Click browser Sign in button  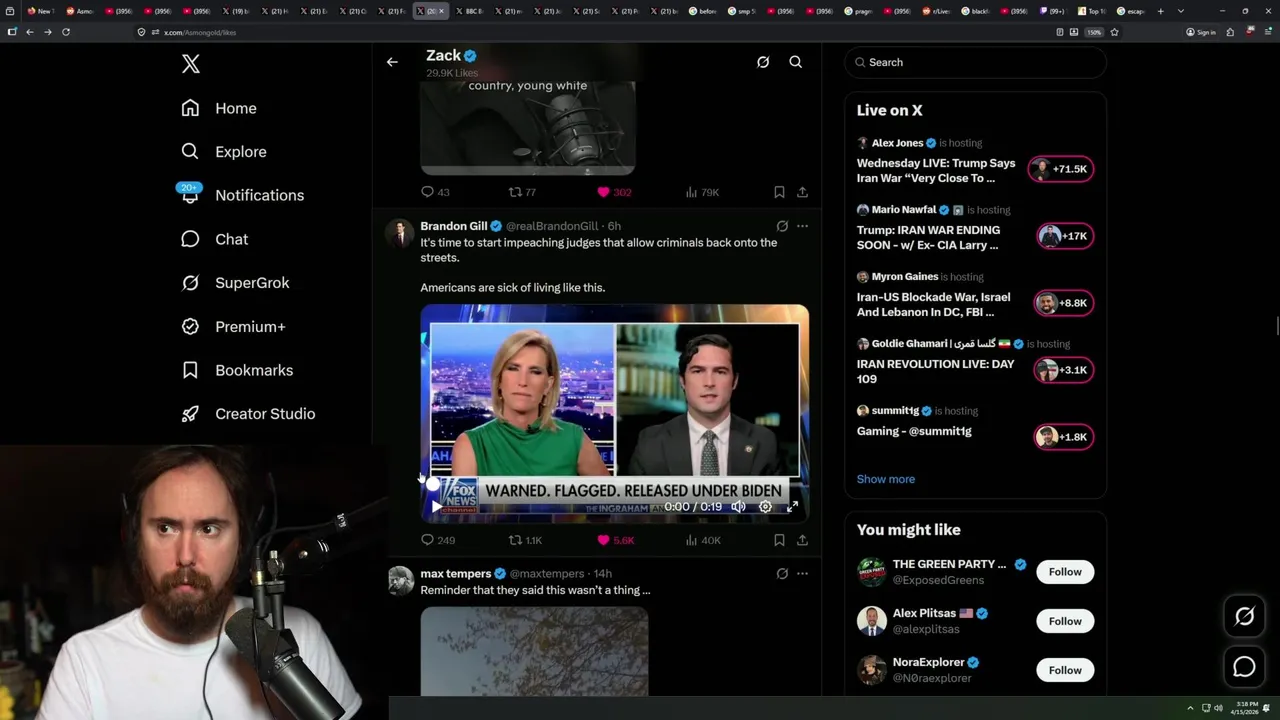pyautogui.click(x=1201, y=32)
